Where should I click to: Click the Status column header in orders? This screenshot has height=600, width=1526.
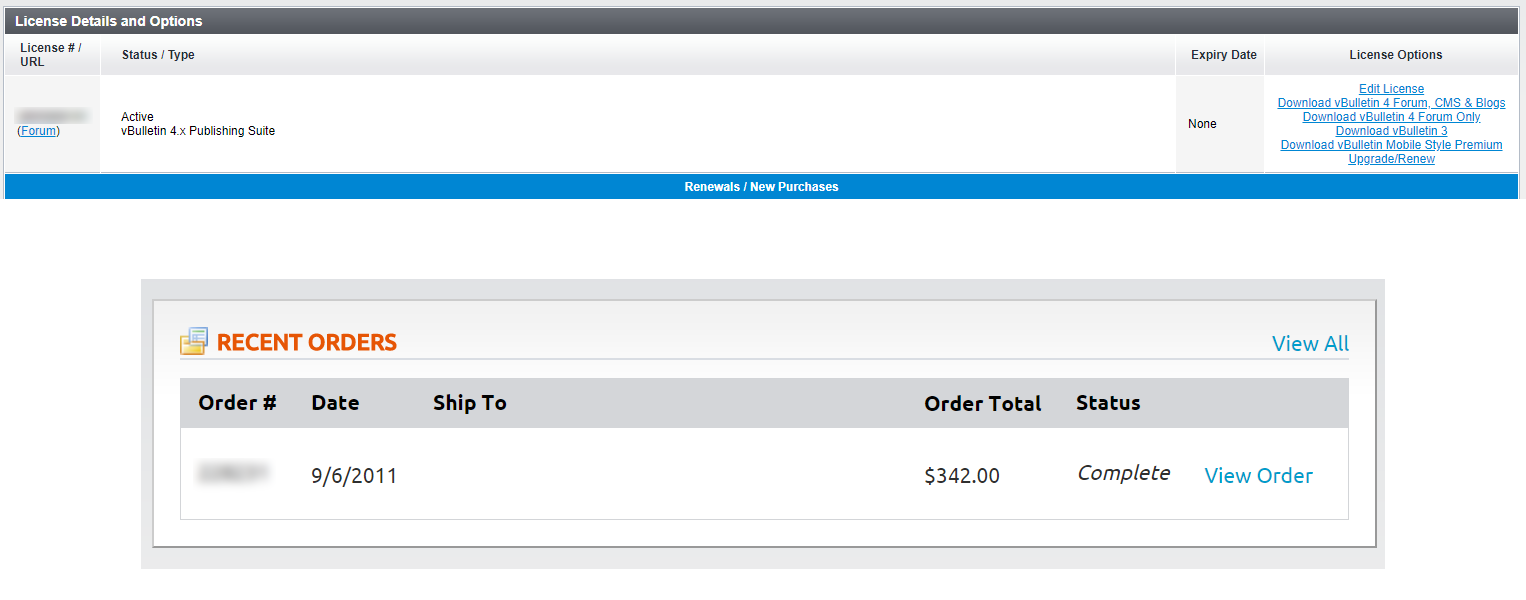tap(1108, 403)
